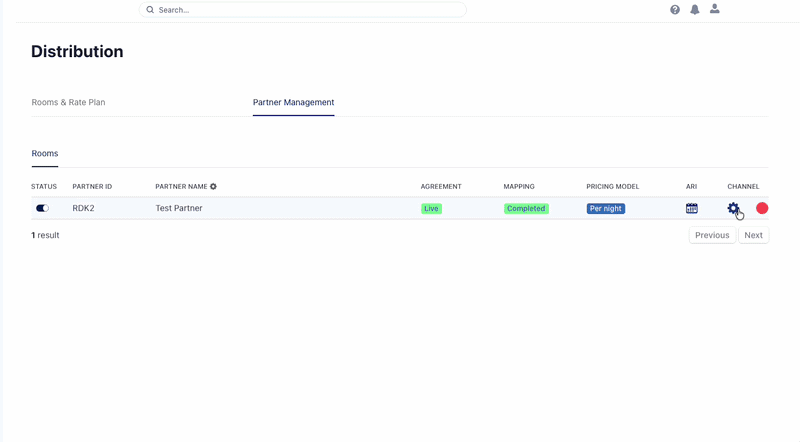Click the Per night pricing badge
Image resolution: width=800 pixels, height=442 pixels.
606,208
